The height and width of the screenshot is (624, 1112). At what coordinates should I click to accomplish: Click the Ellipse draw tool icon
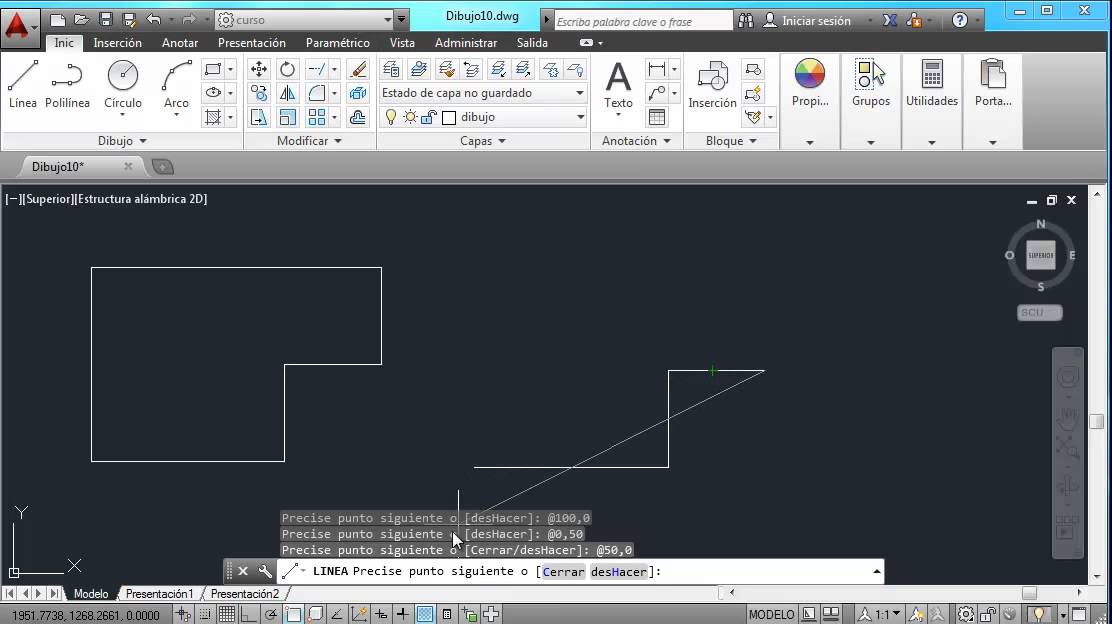pyautogui.click(x=213, y=93)
